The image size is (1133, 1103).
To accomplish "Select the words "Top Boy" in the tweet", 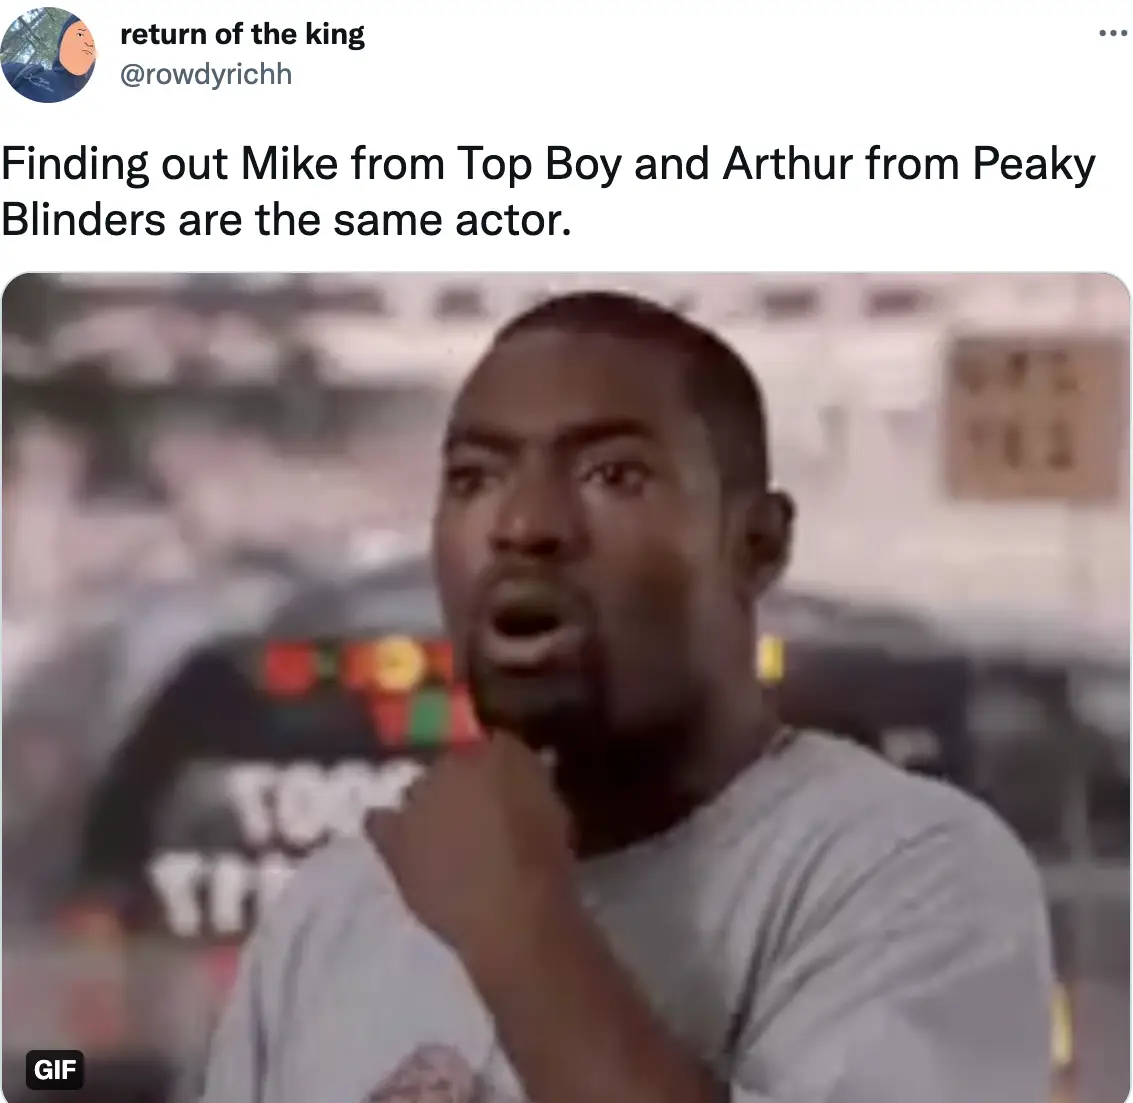I will [538, 165].
